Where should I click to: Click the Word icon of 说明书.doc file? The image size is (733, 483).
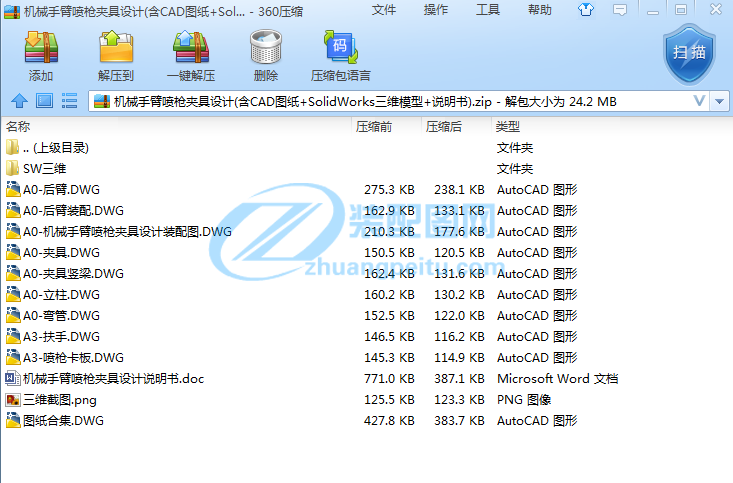(13, 378)
